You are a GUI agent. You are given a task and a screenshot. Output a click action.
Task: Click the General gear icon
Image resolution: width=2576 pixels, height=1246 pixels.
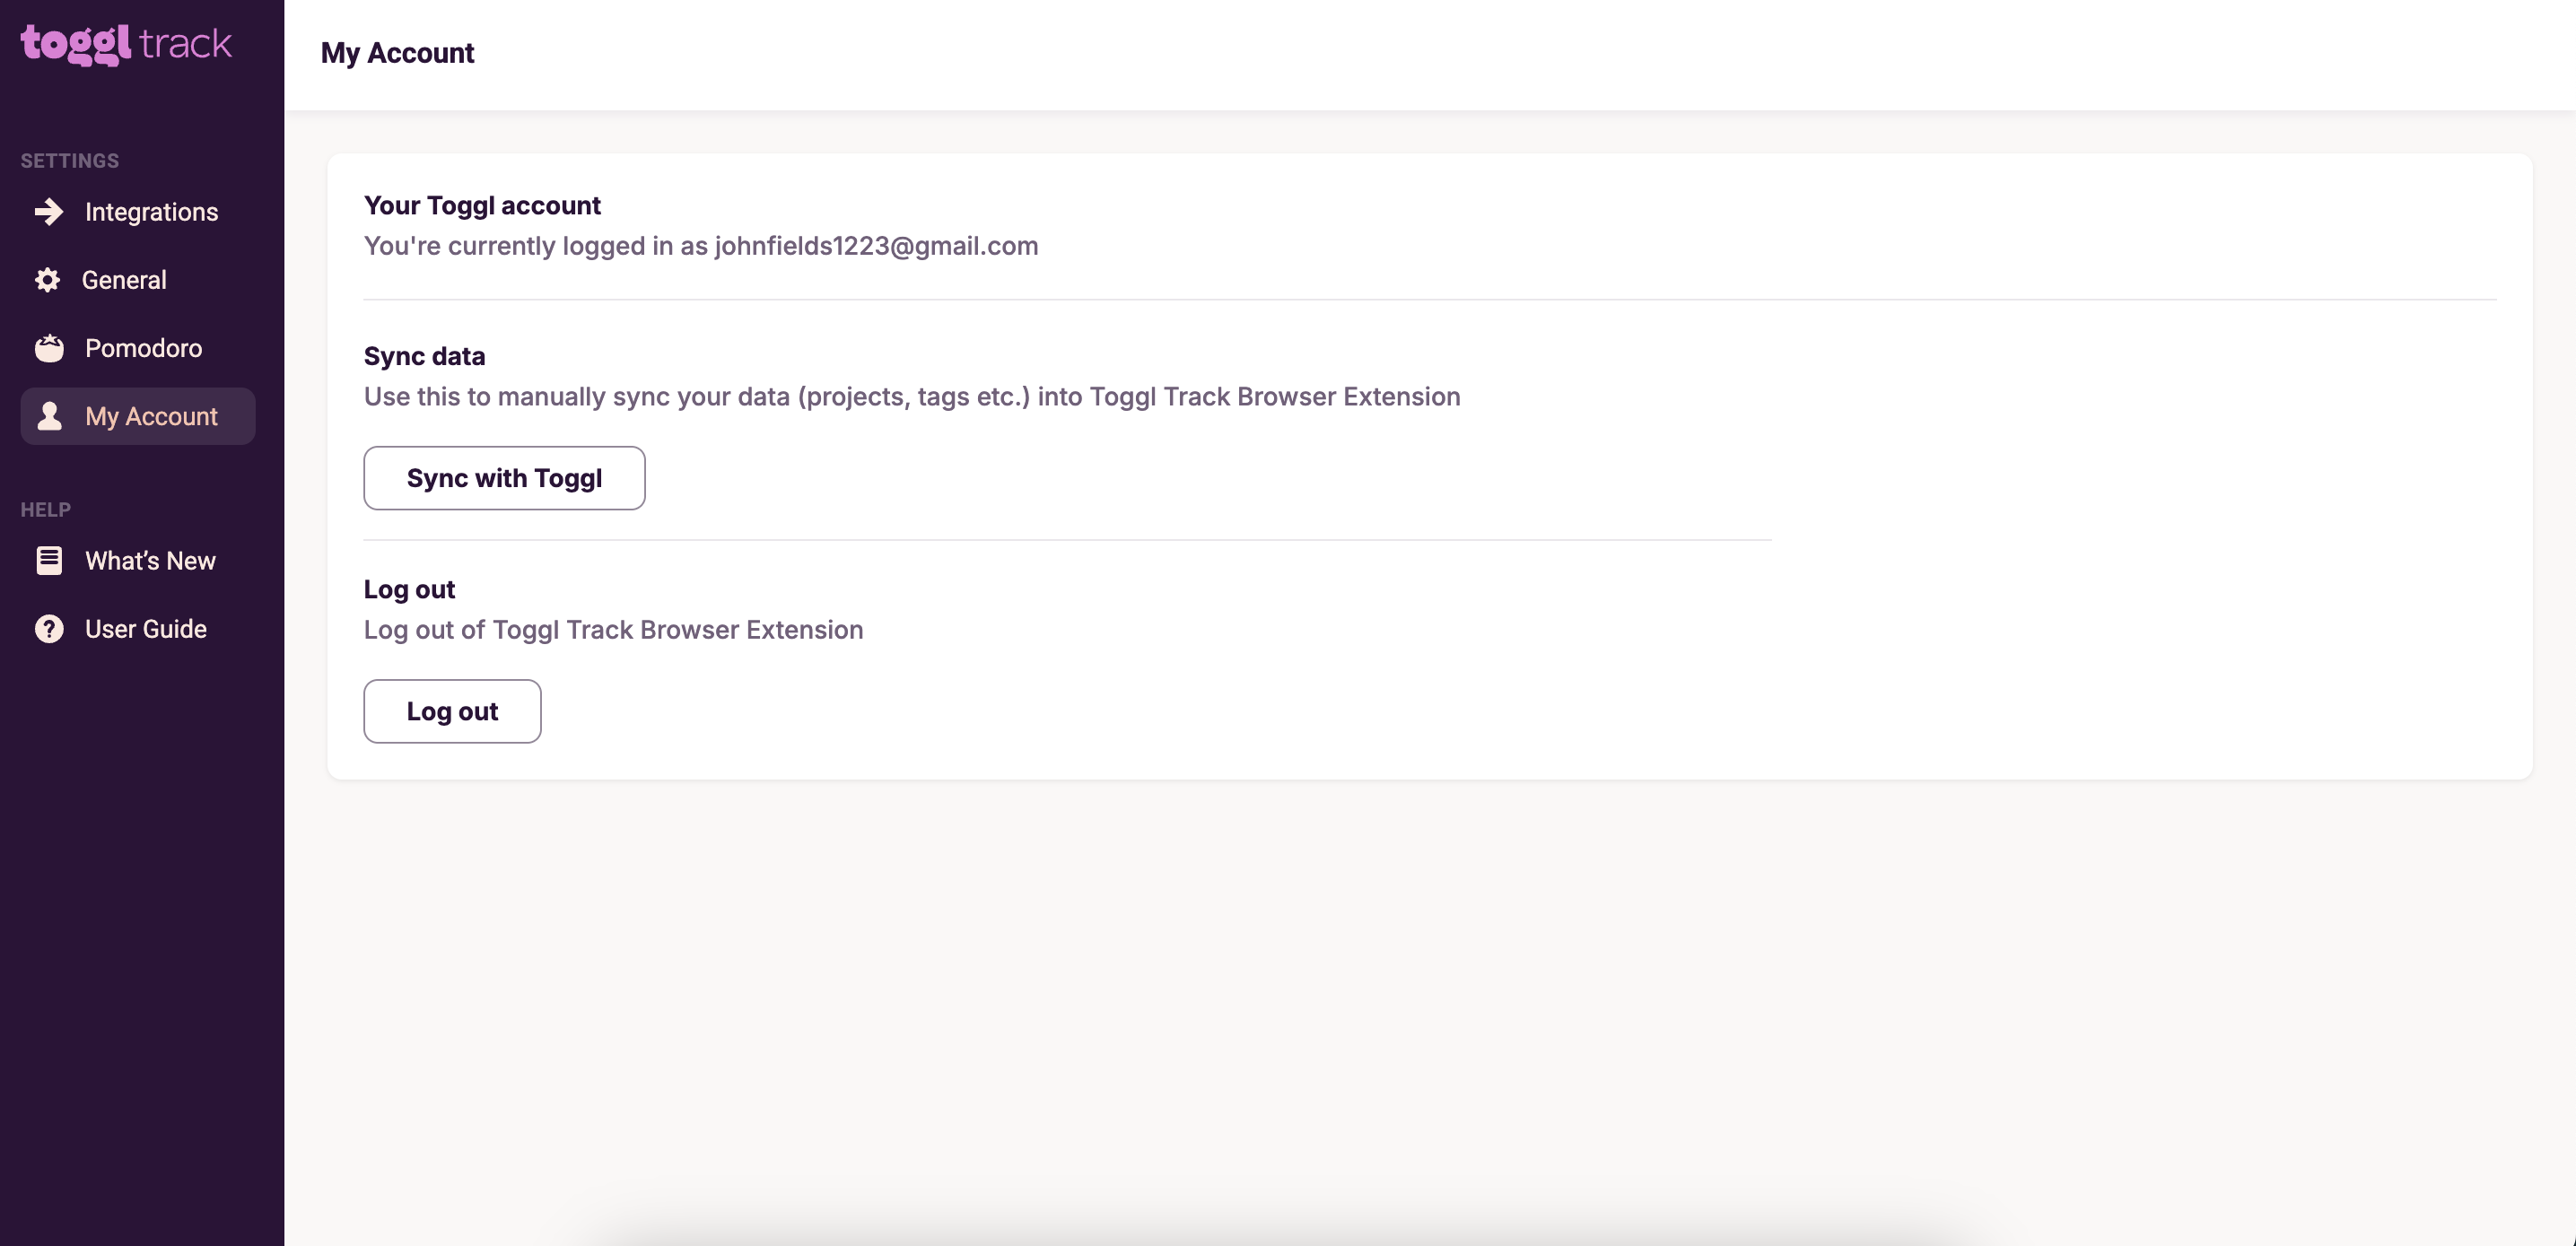47,280
